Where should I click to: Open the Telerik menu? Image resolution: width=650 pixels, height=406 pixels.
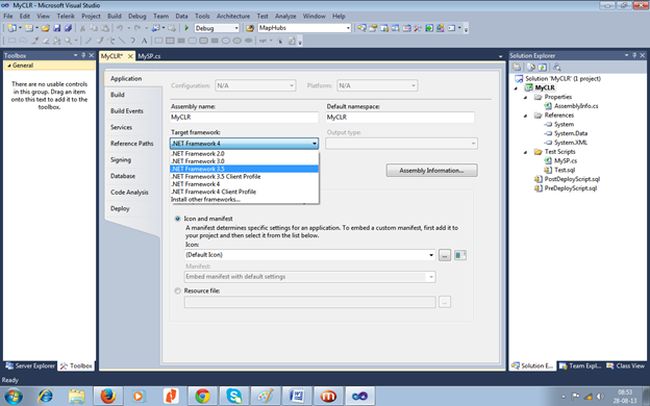point(66,16)
